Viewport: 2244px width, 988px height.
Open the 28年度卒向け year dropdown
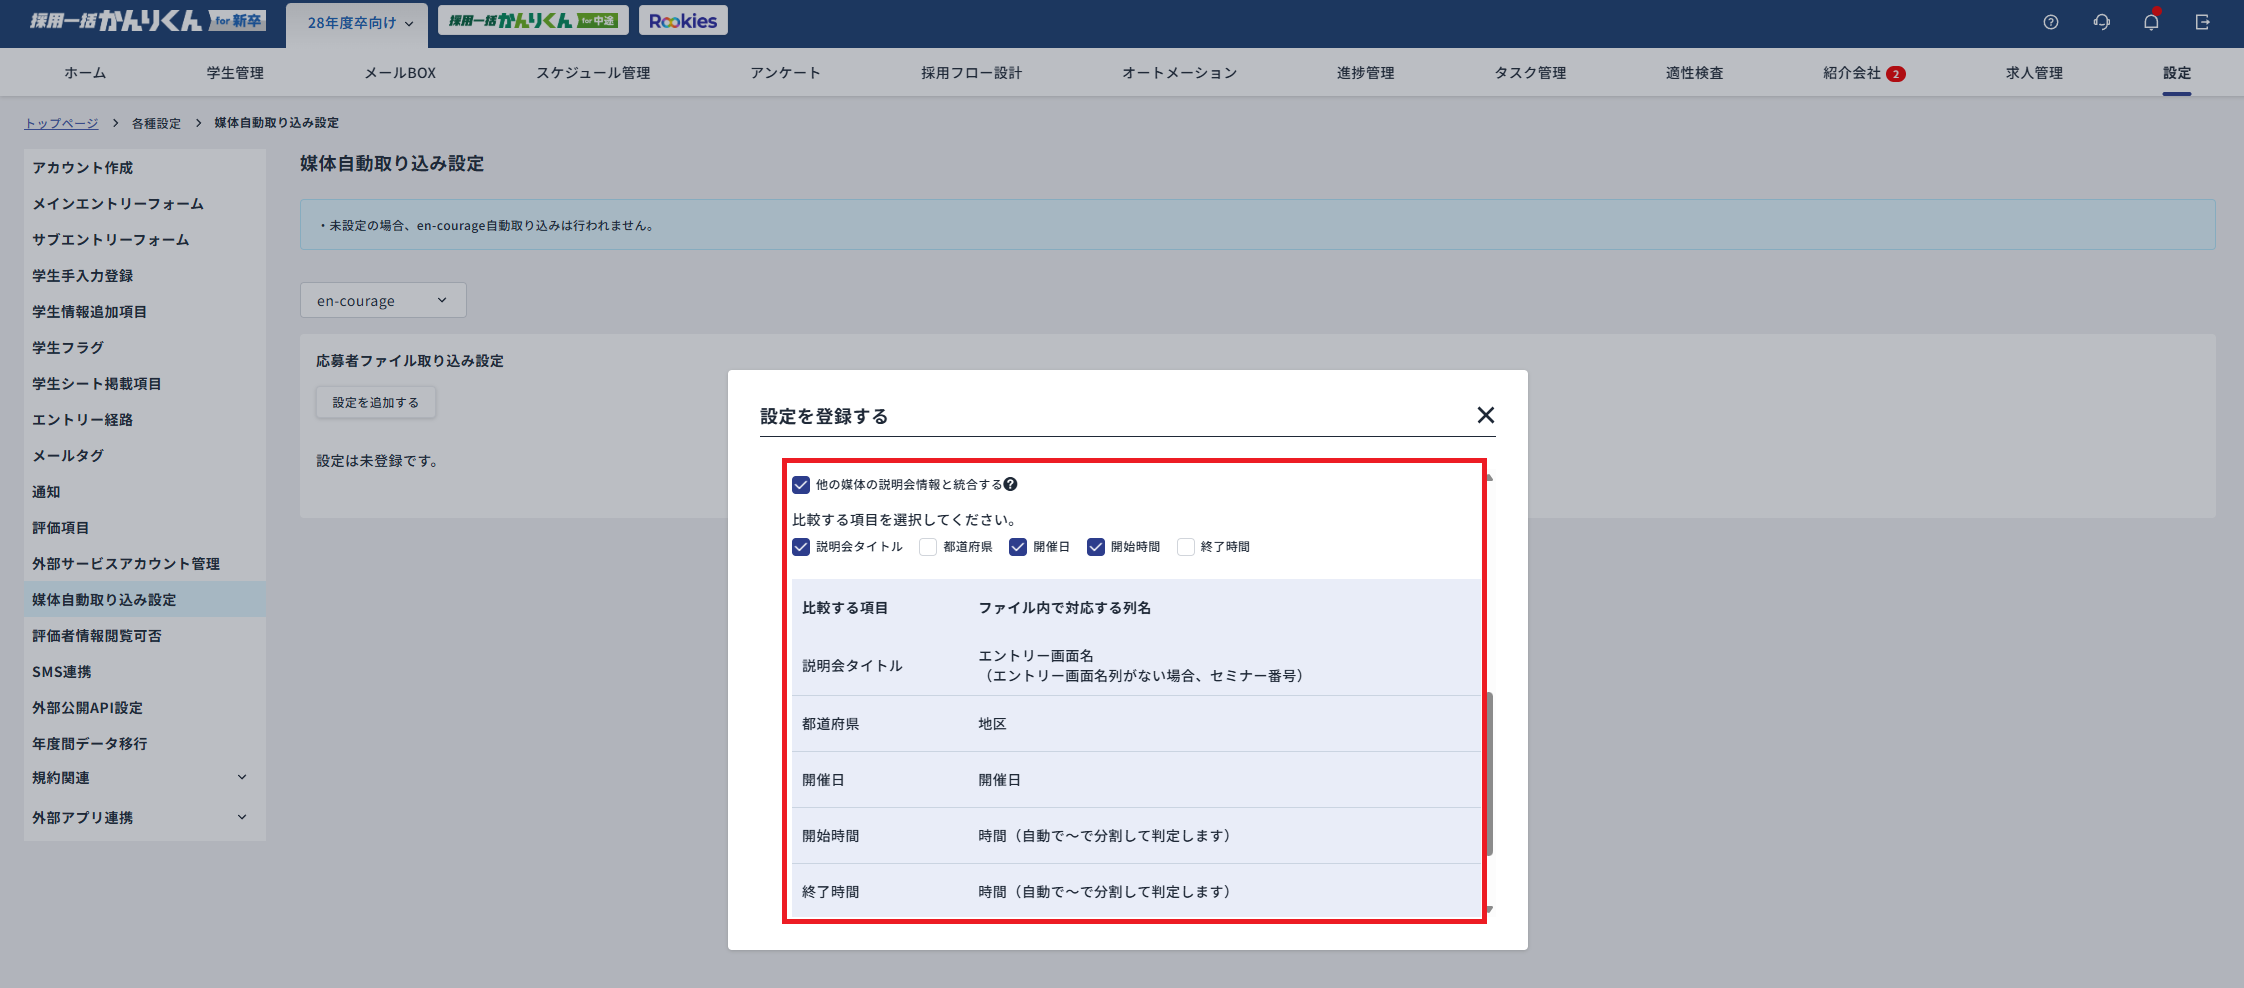(358, 23)
